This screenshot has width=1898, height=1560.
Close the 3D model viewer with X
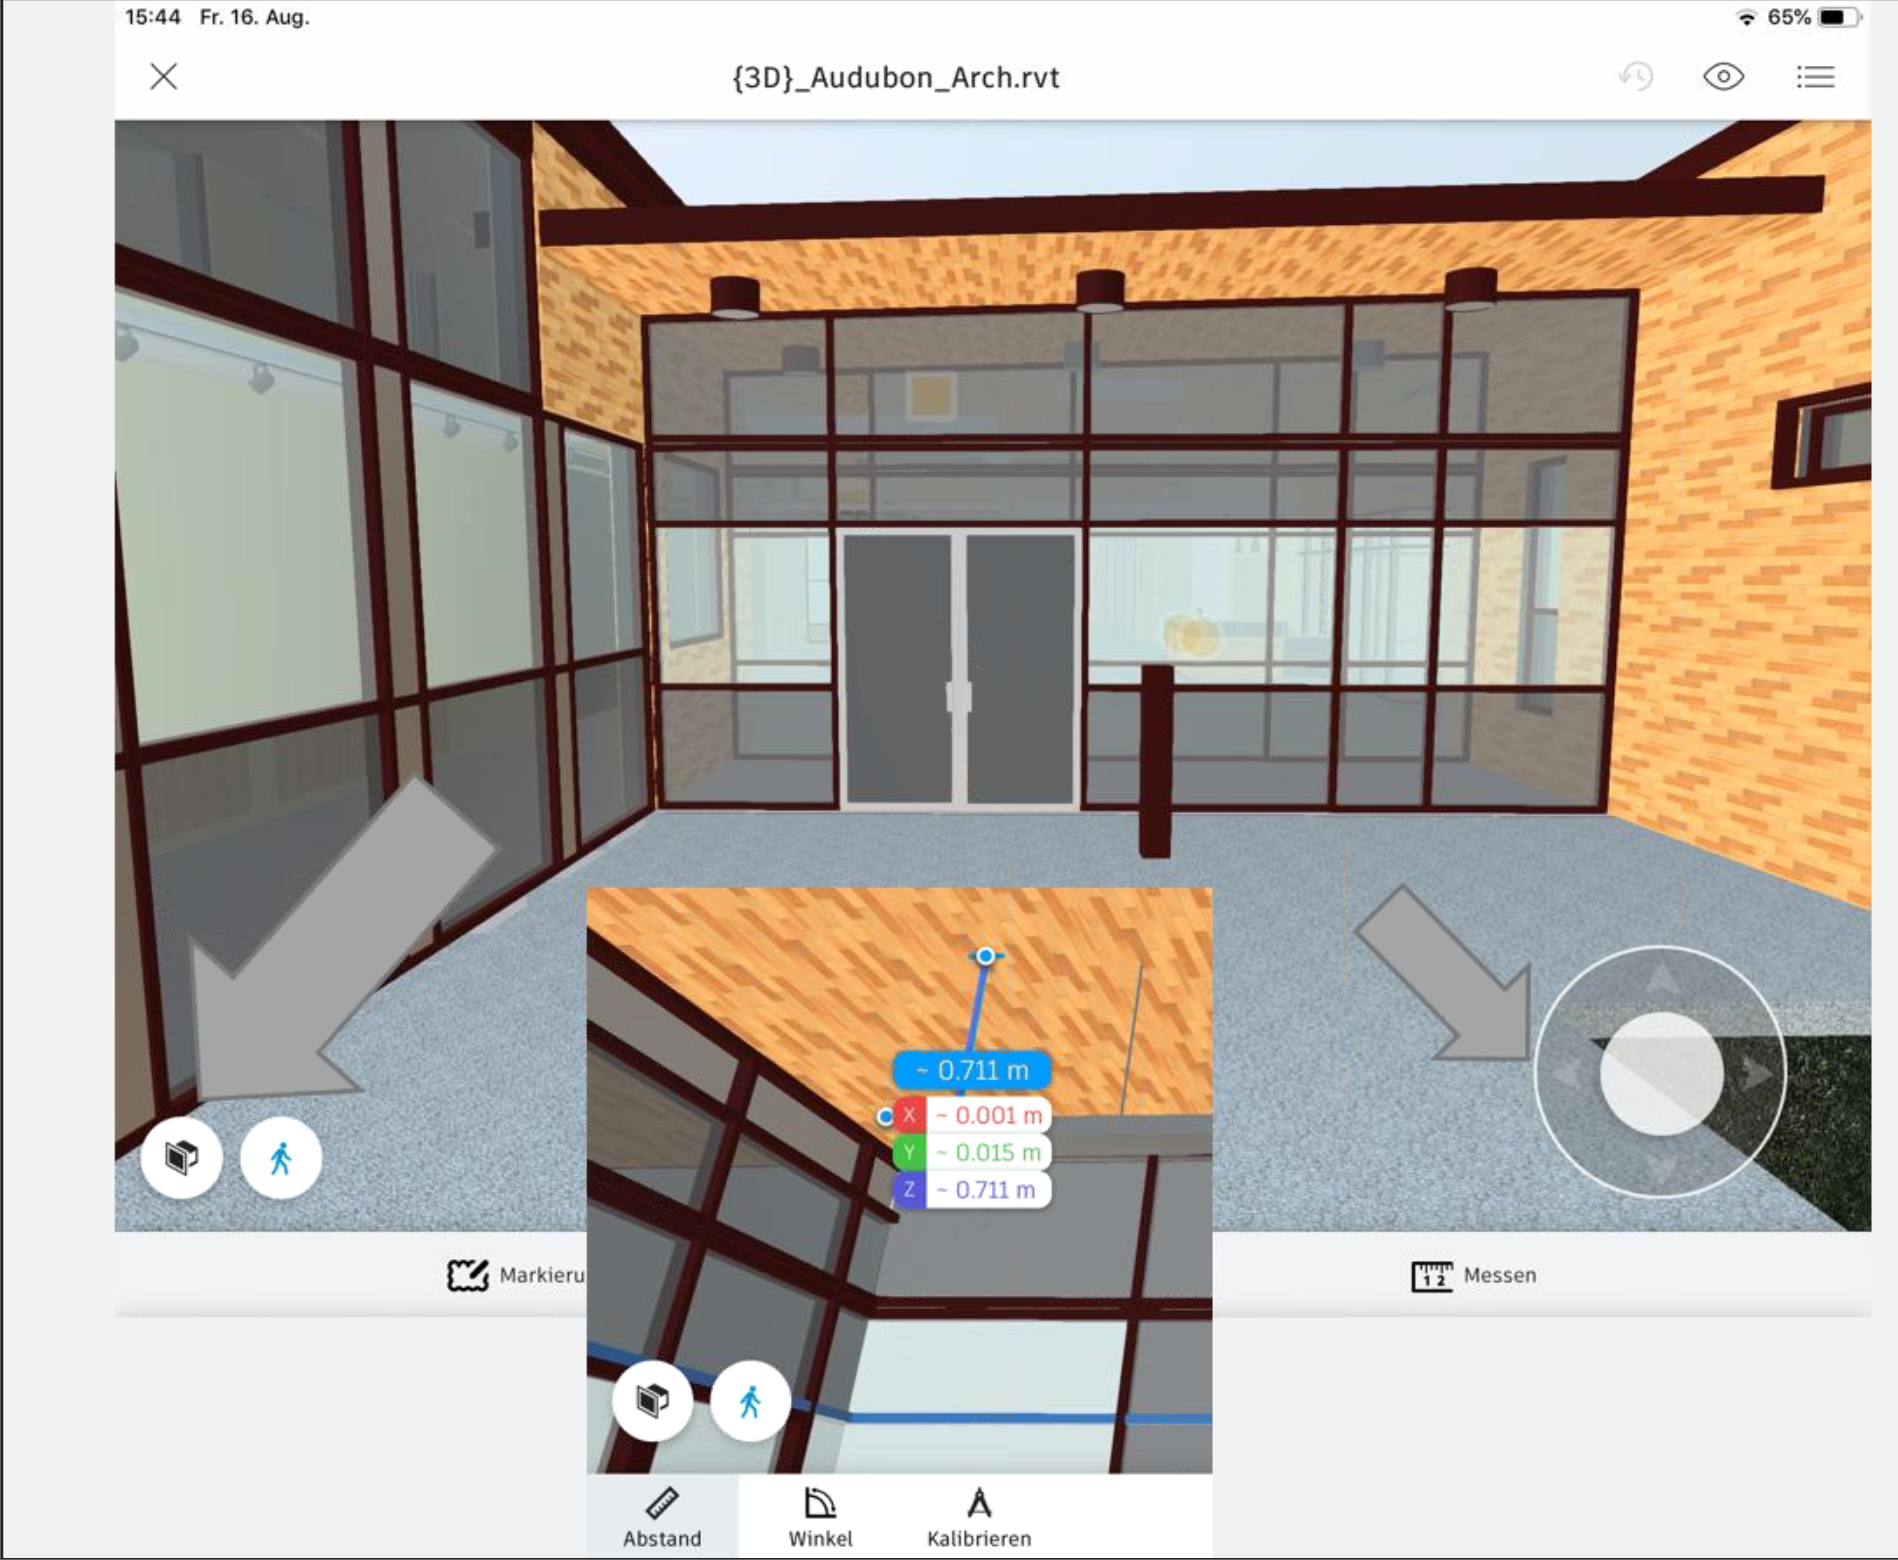coord(164,77)
